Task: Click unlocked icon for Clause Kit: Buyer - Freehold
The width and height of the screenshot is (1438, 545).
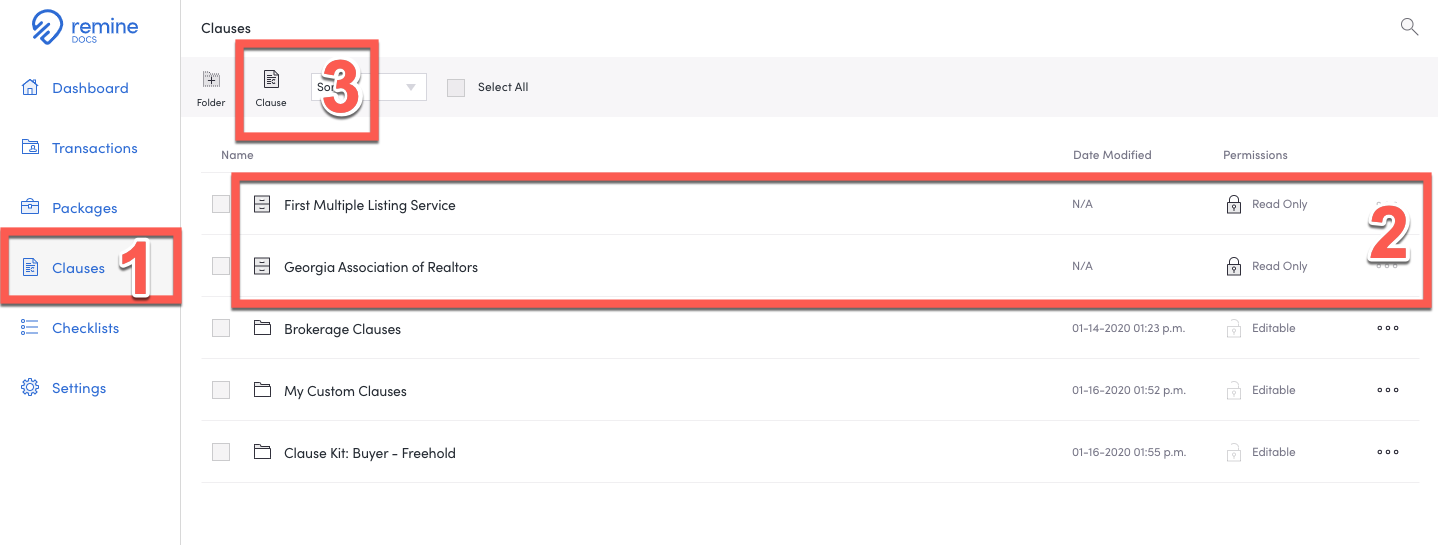Action: pos(1234,452)
